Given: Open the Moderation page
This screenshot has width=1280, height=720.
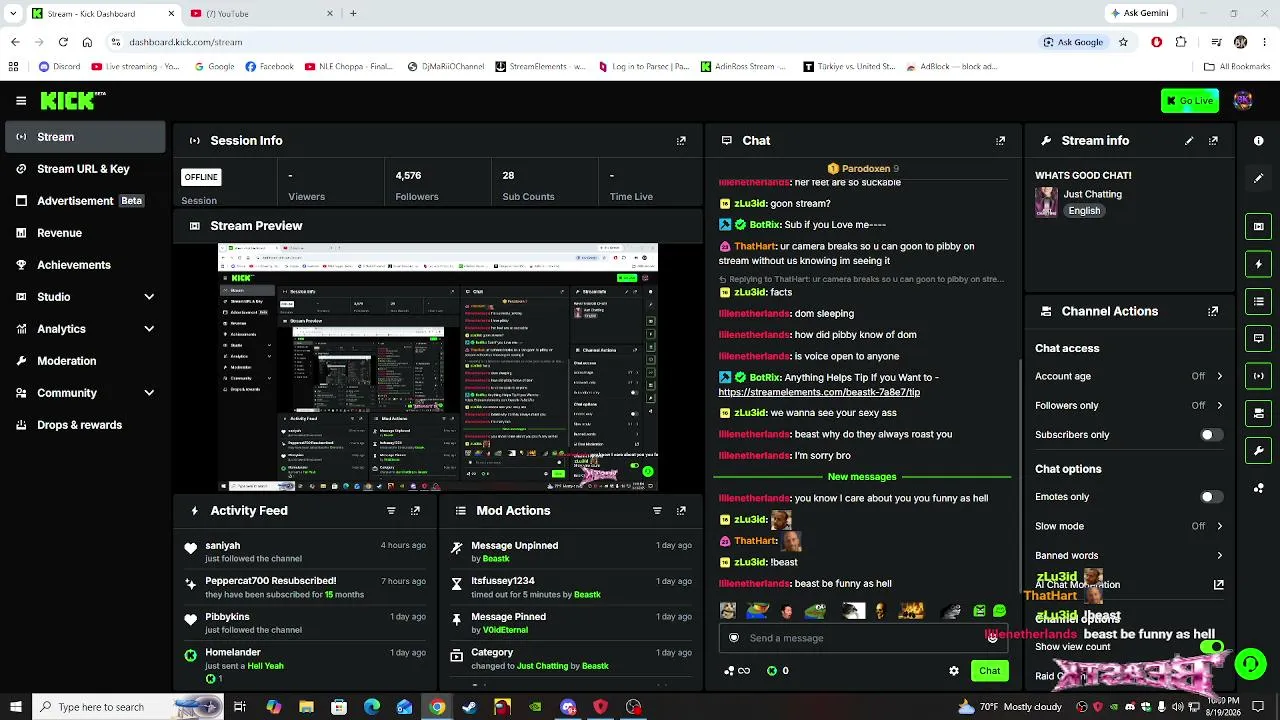Looking at the screenshot, I should point(85,361).
